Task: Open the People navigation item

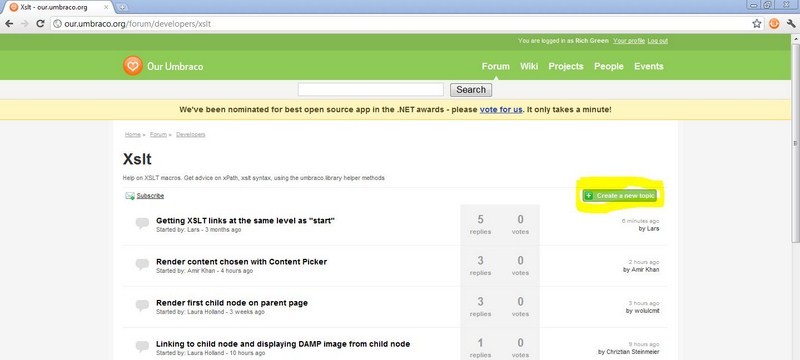Action: pyautogui.click(x=609, y=66)
